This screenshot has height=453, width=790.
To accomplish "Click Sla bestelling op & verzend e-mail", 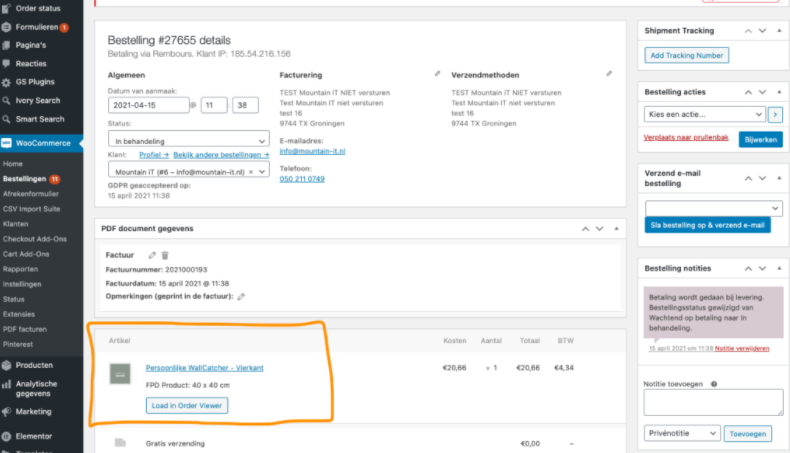I will click(707, 225).
